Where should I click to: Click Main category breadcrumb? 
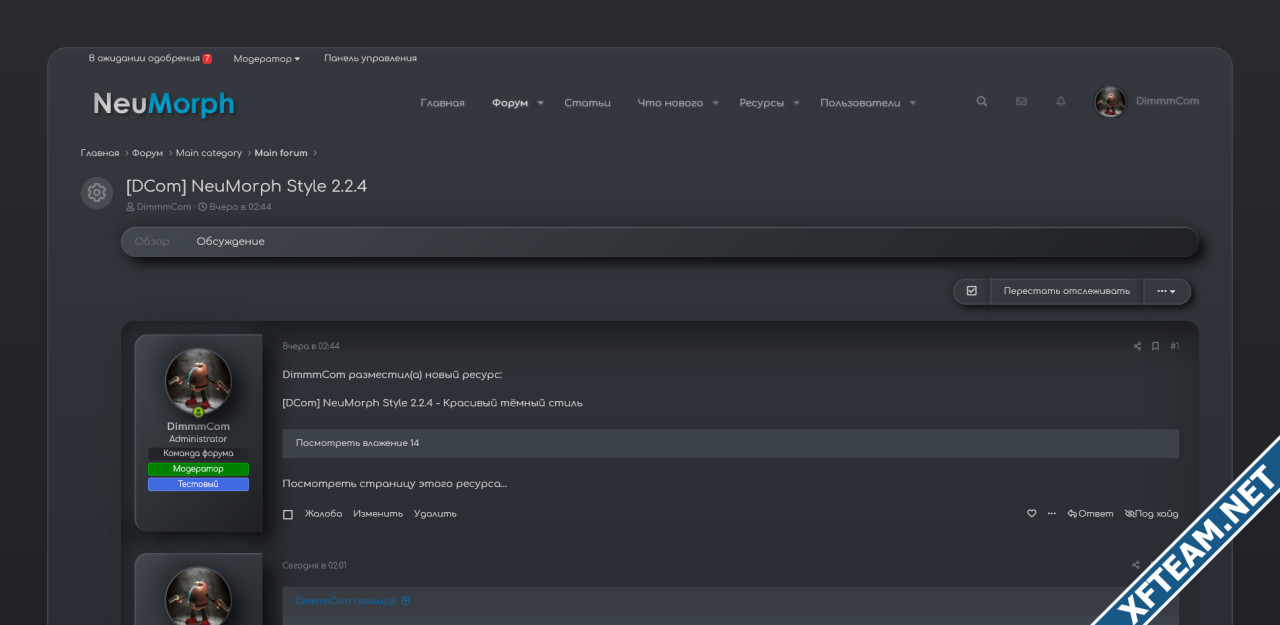click(209, 153)
